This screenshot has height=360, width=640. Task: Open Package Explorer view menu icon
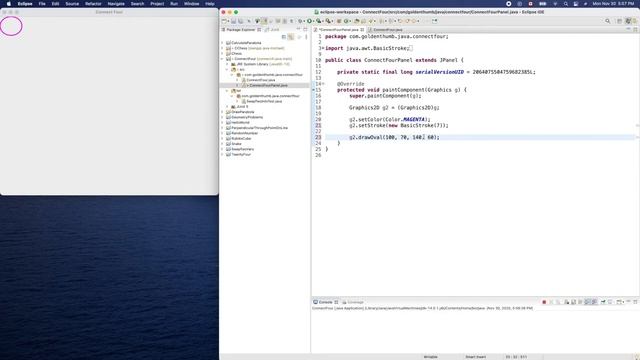point(306,37)
